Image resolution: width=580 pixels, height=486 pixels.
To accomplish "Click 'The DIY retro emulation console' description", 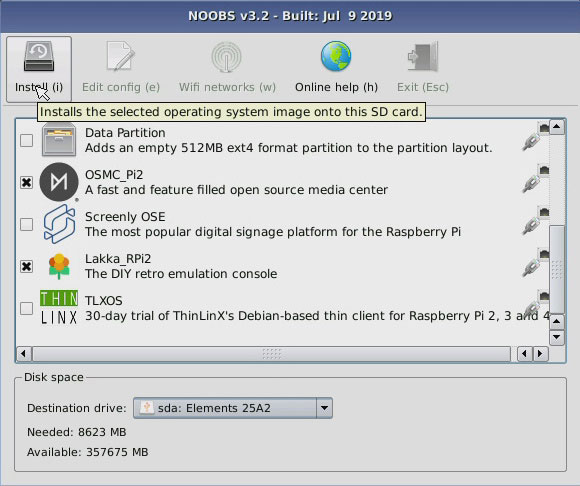I will (x=181, y=274).
